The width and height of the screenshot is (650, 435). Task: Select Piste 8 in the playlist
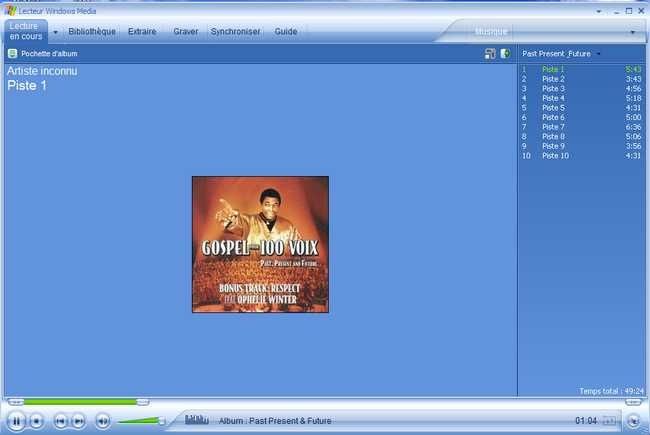pos(582,136)
